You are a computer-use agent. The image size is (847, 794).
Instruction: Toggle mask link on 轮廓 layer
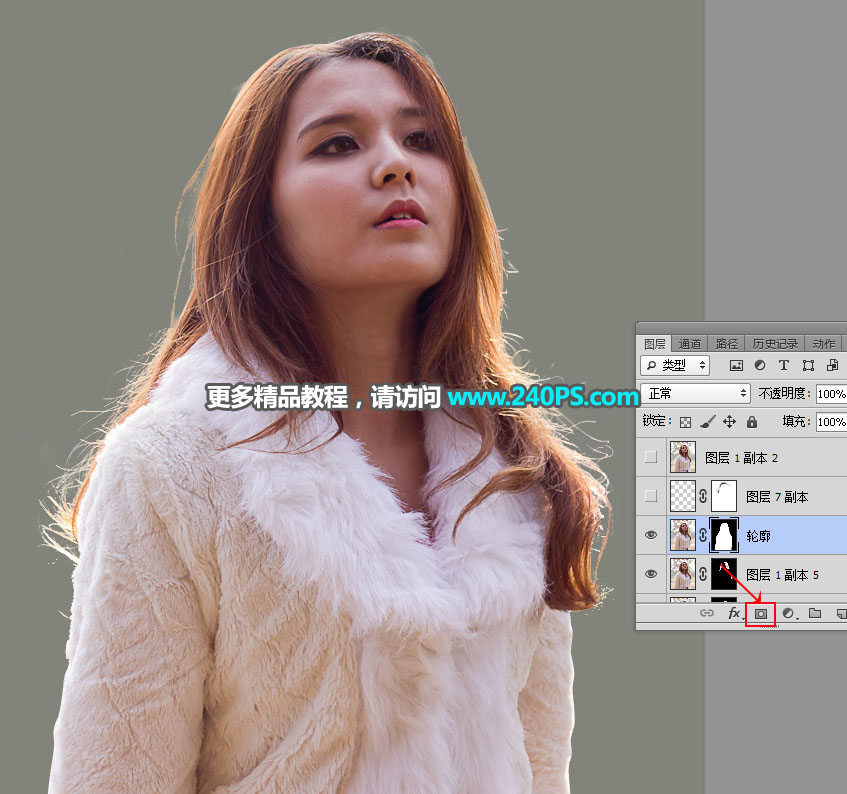coord(703,535)
